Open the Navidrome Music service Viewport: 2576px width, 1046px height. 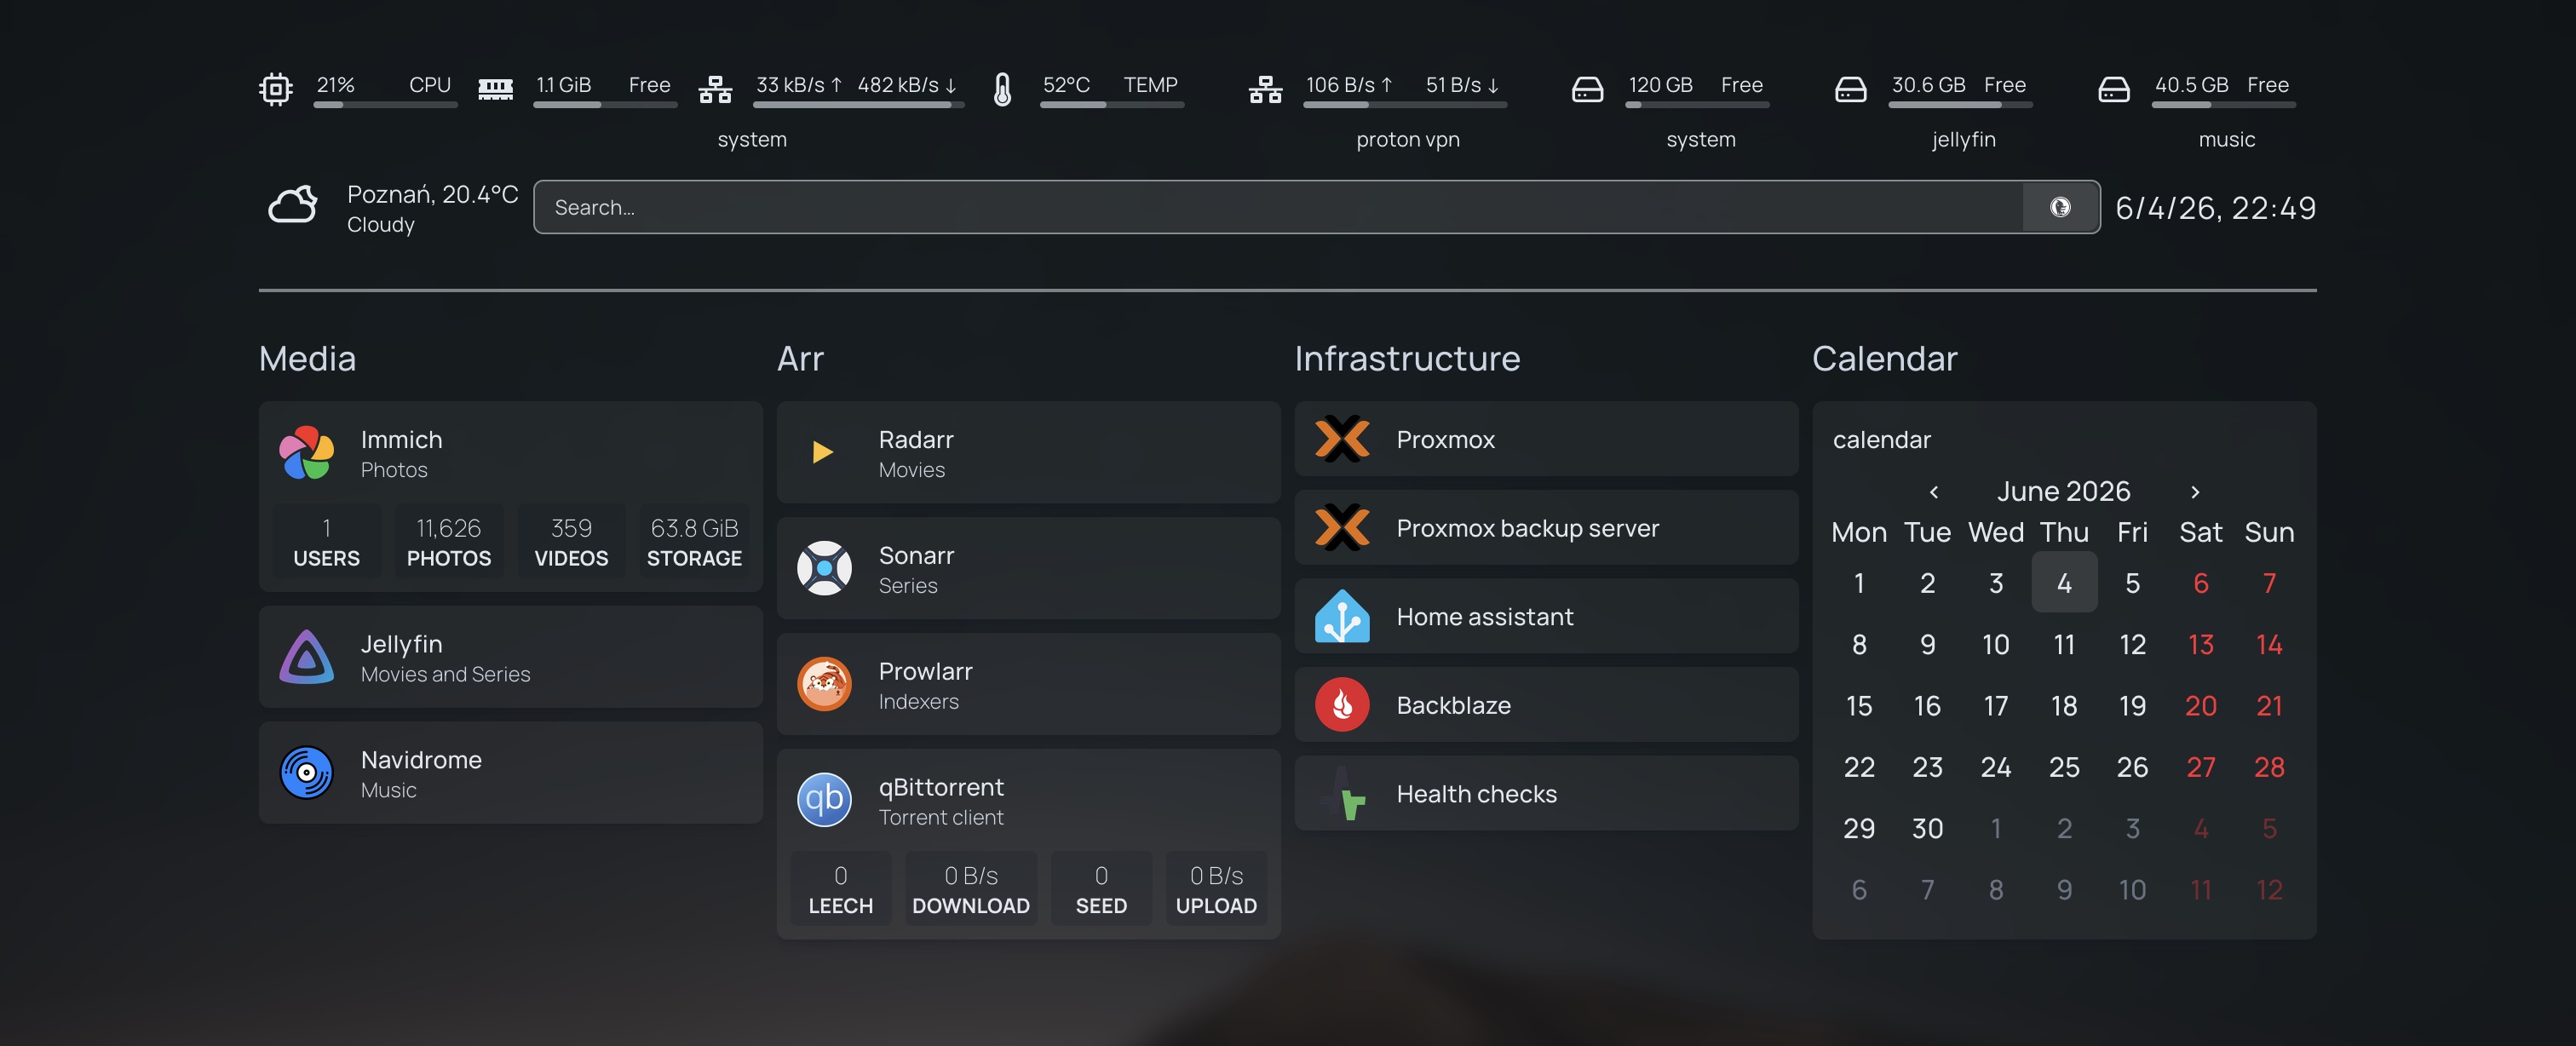point(510,773)
